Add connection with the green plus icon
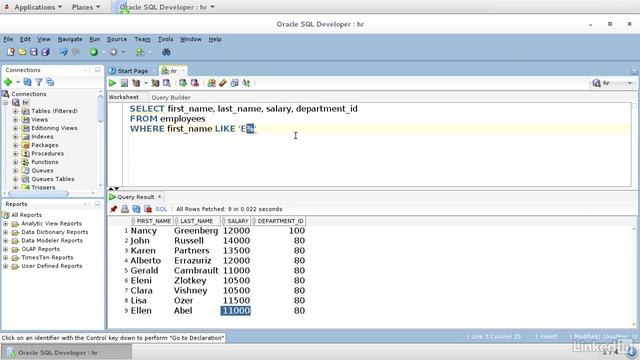The image size is (640, 360). pos(8,82)
